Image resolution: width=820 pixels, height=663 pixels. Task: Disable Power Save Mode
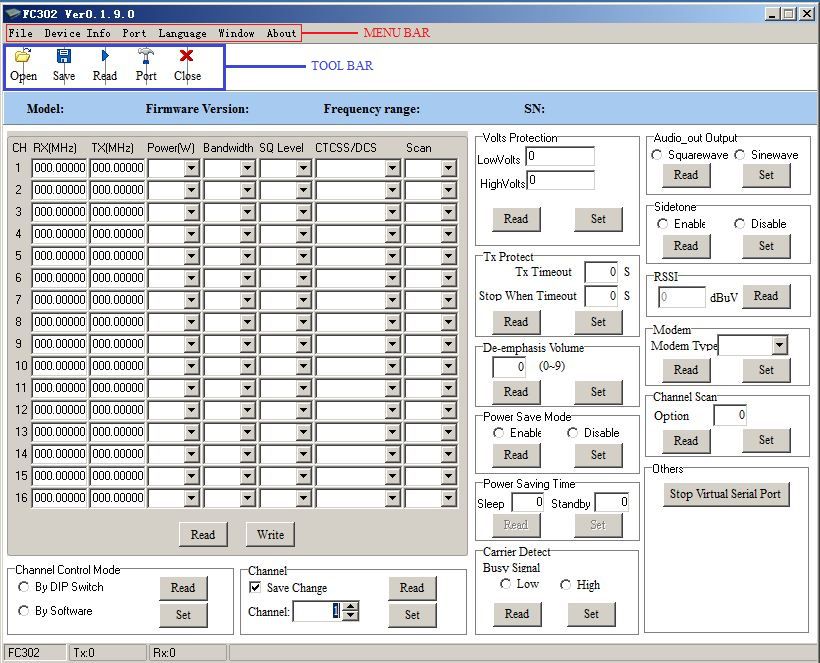click(573, 433)
